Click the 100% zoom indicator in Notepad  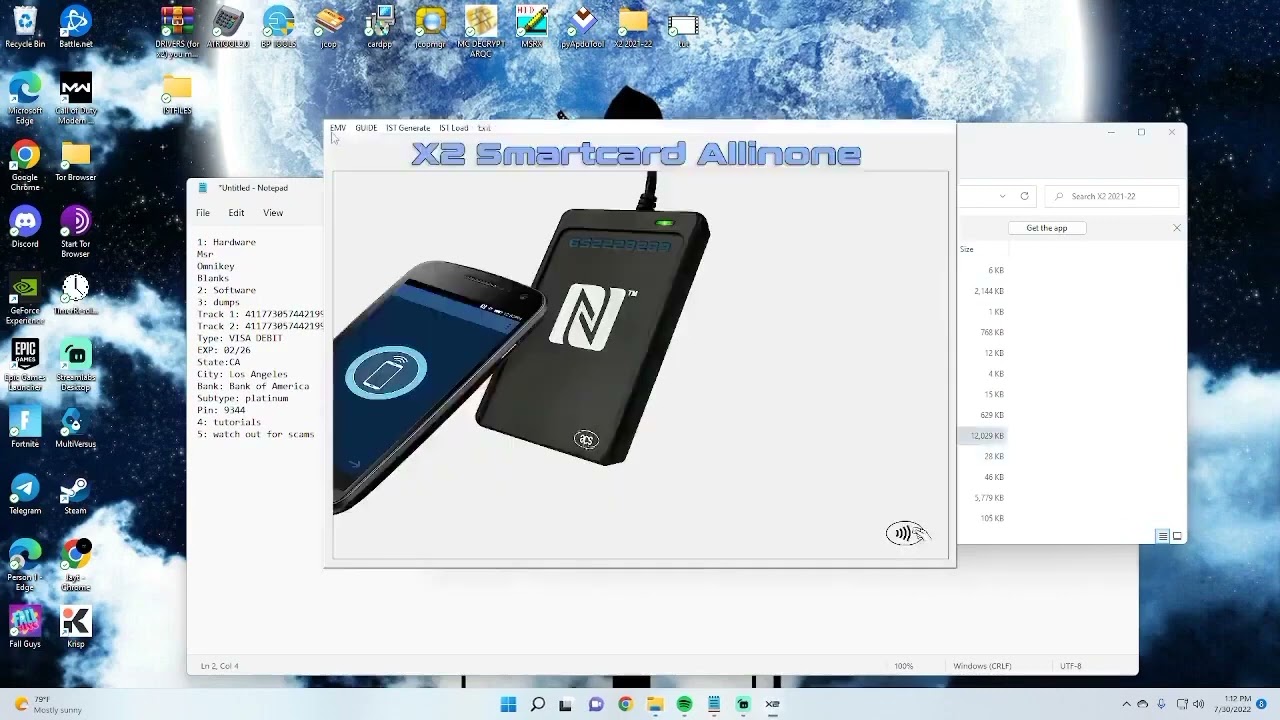[x=904, y=666]
